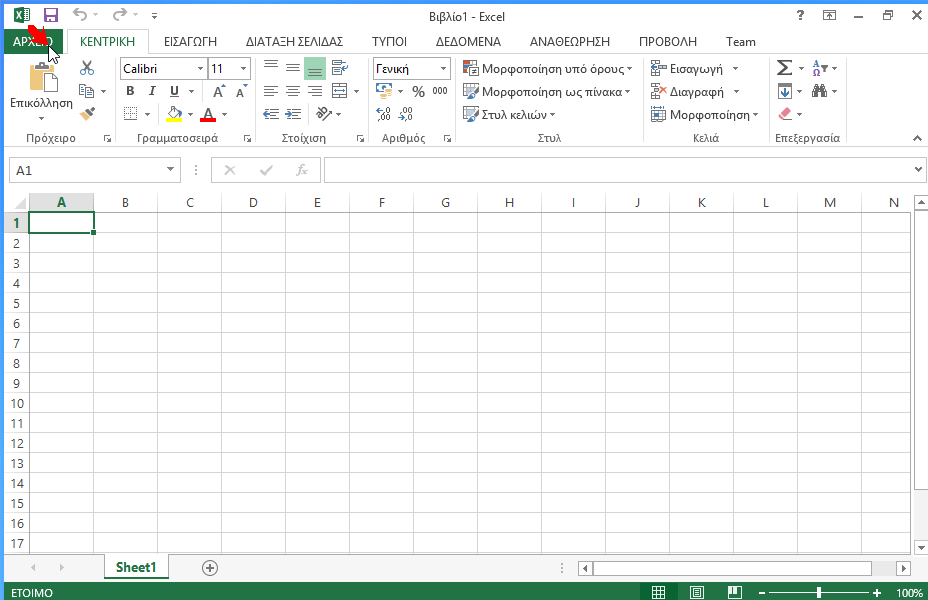Click the borders icon in Γραμματοσειρά group
Screen dimensions: 928x600
[x=130, y=114]
